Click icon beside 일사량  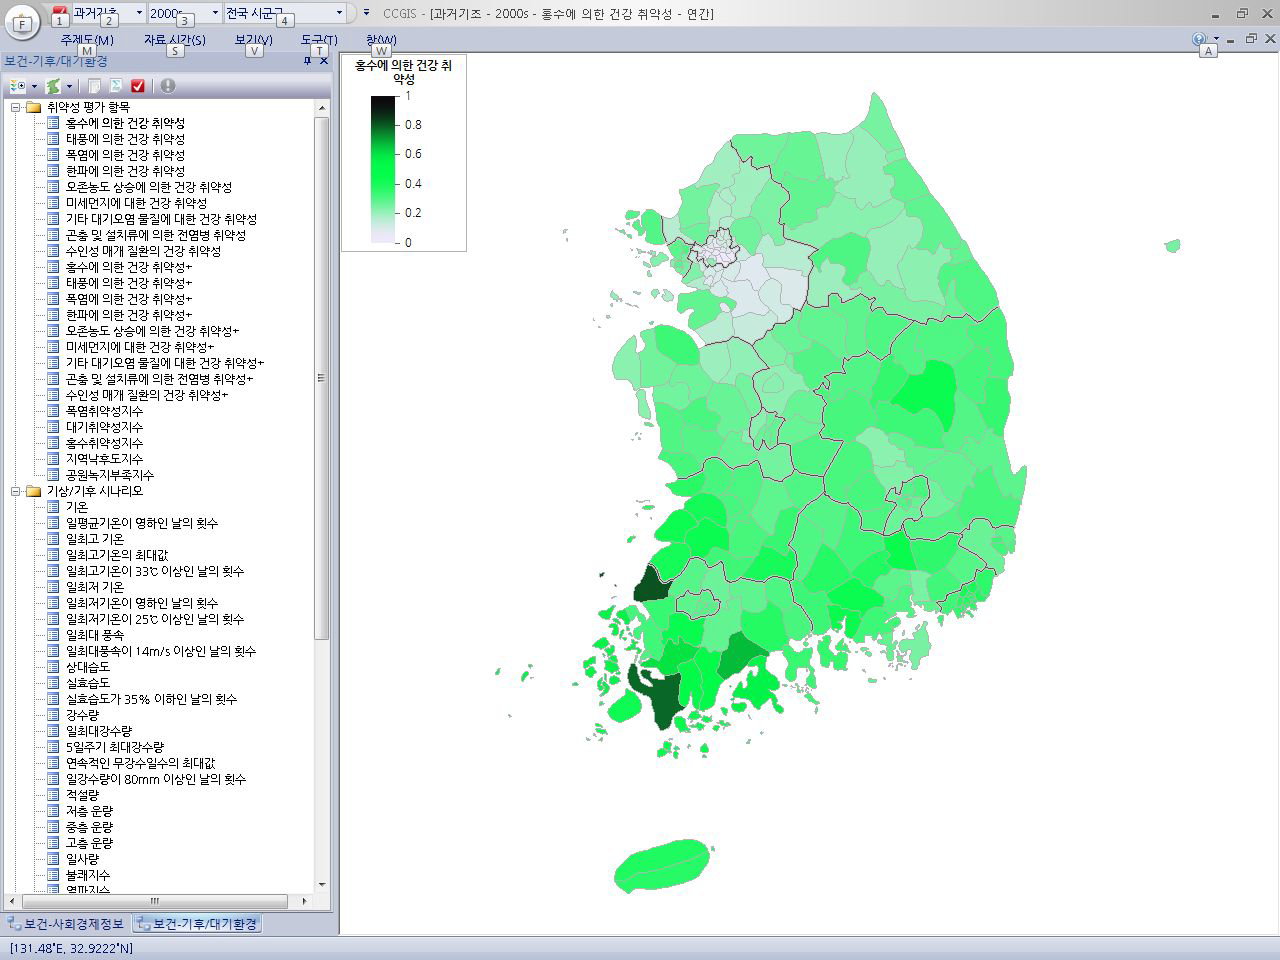(53, 859)
